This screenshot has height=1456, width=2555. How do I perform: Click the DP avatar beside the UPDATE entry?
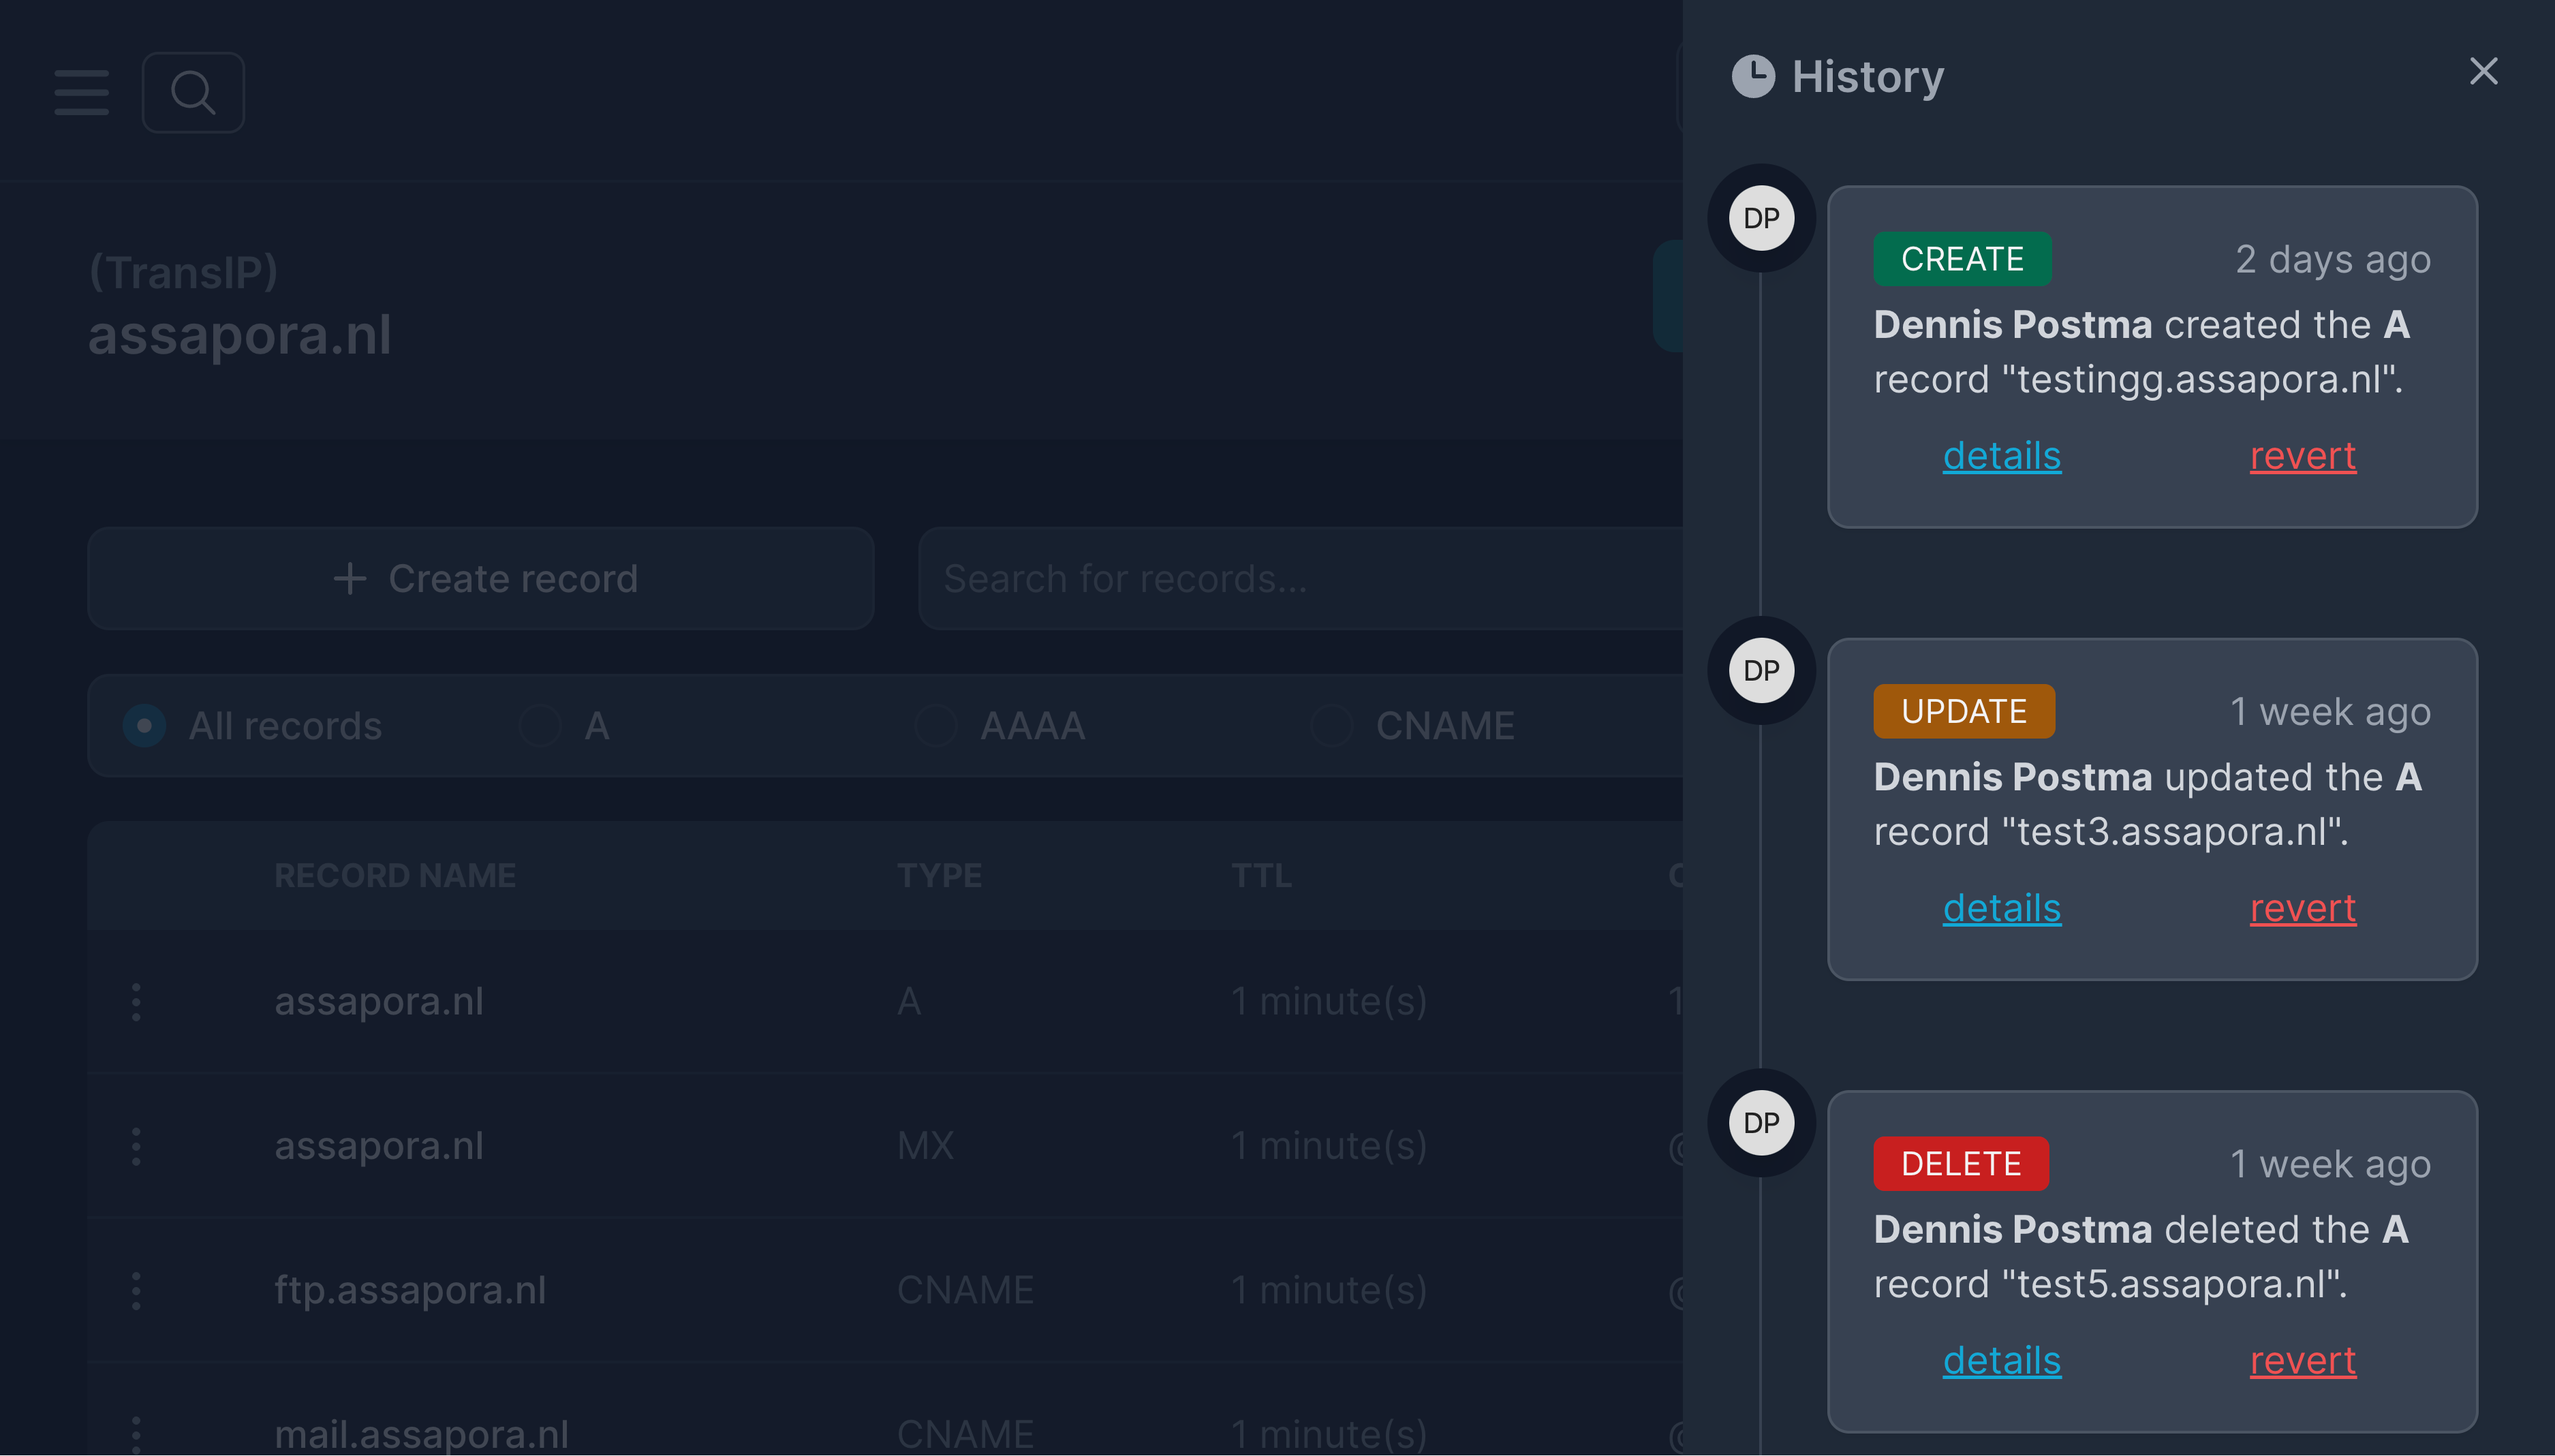point(1761,671)
